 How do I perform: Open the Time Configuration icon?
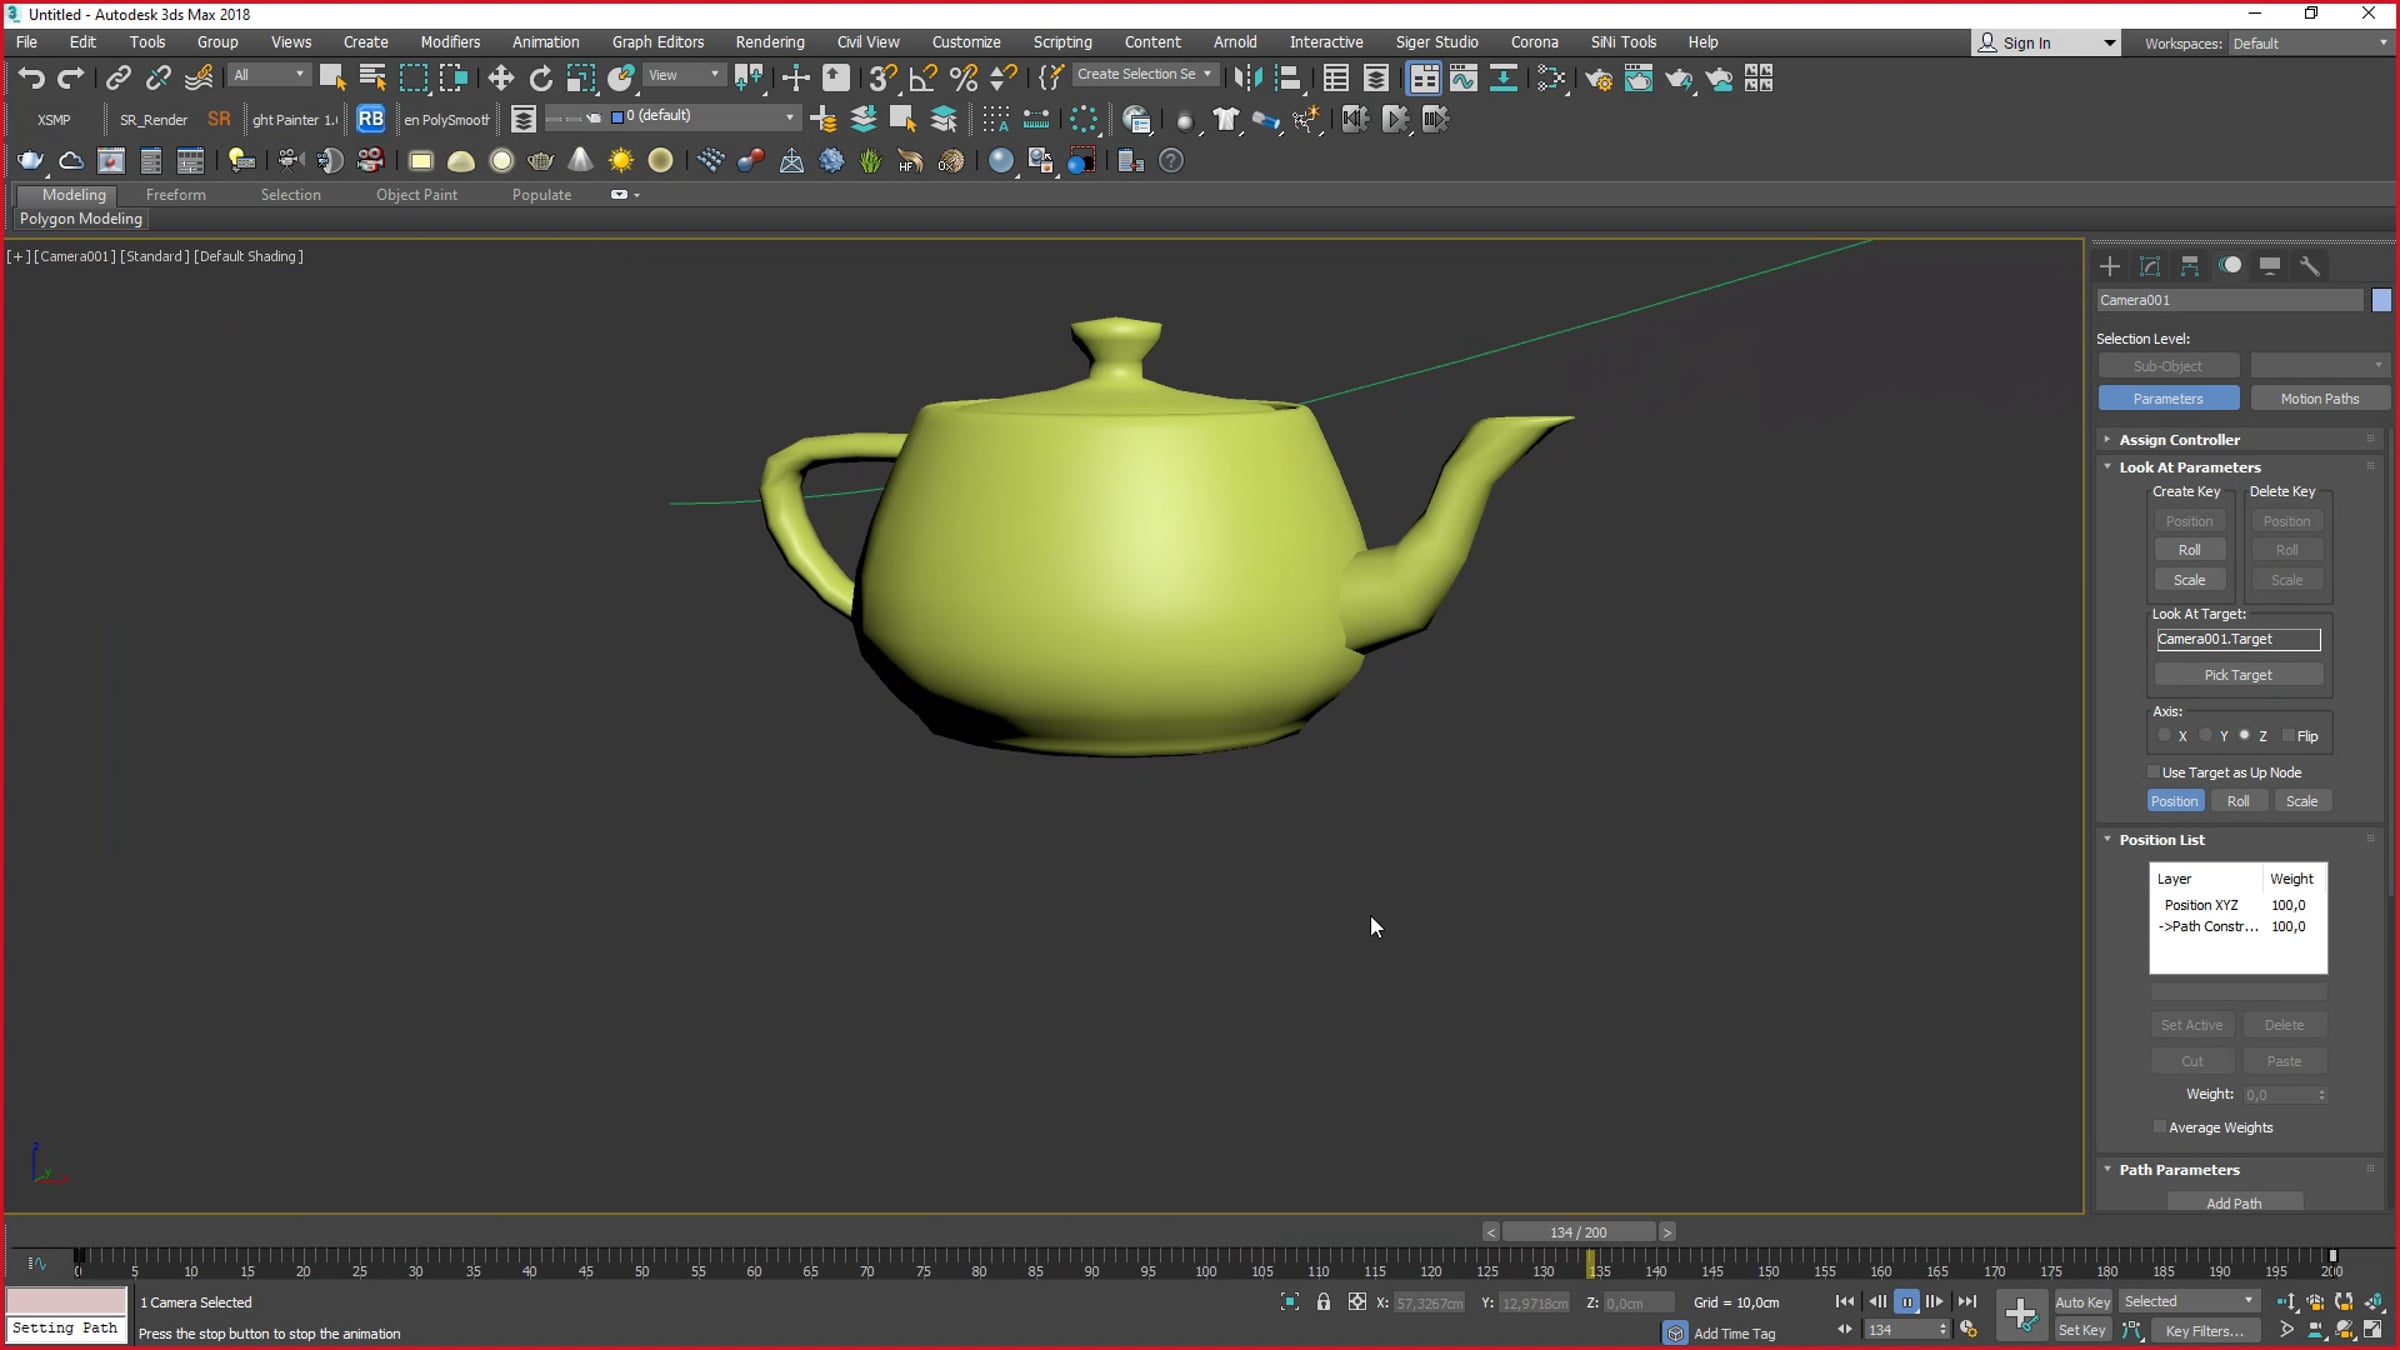(1969, 1330)
